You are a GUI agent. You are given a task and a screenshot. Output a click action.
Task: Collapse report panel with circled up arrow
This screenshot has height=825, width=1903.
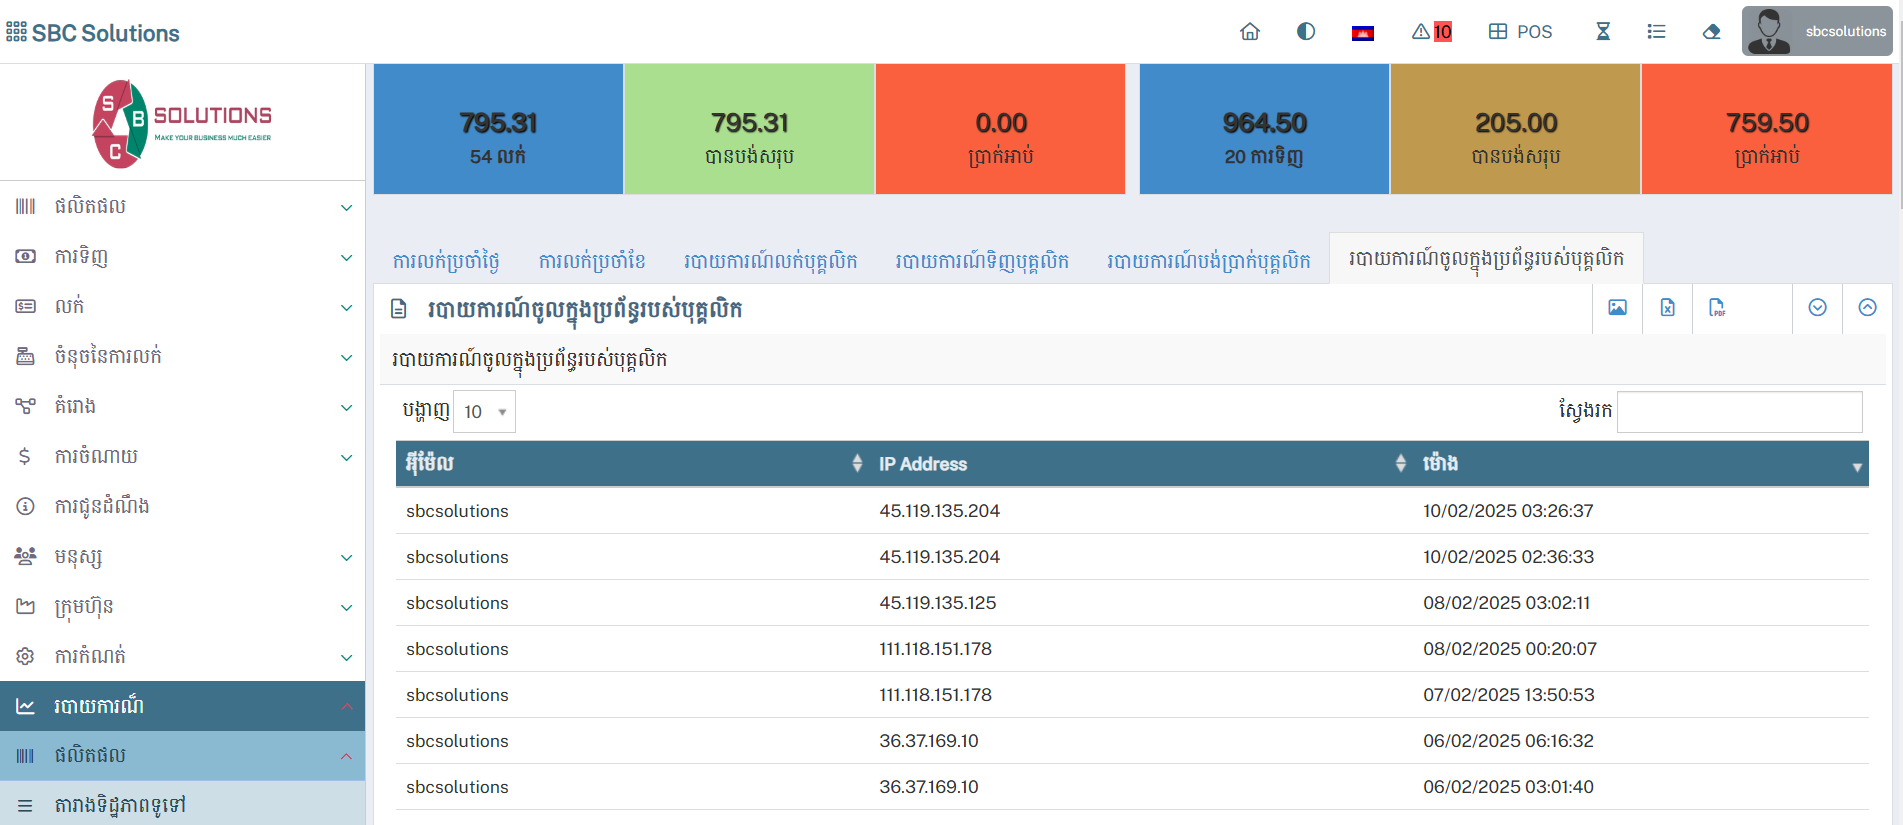click(1867, 308)
